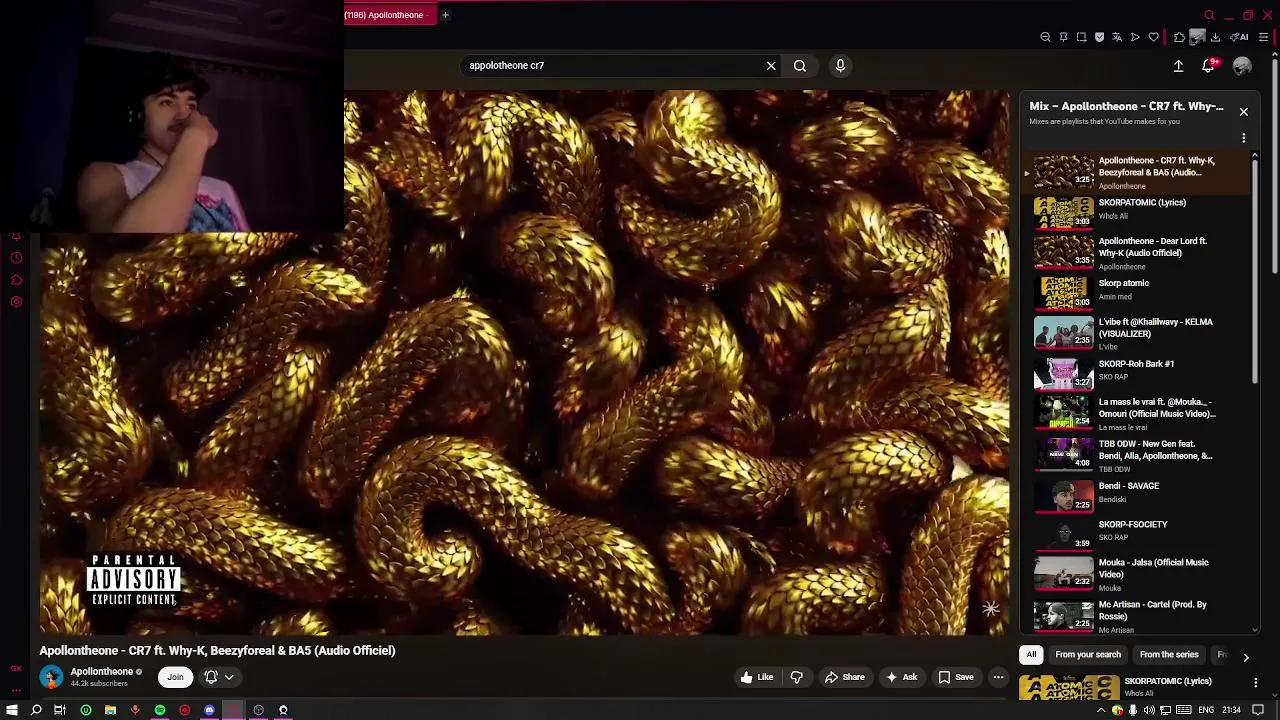This screenshot has height=720, width=1280.
Task: Open the Apollontheone channel name link
Action: click(102, 672)
